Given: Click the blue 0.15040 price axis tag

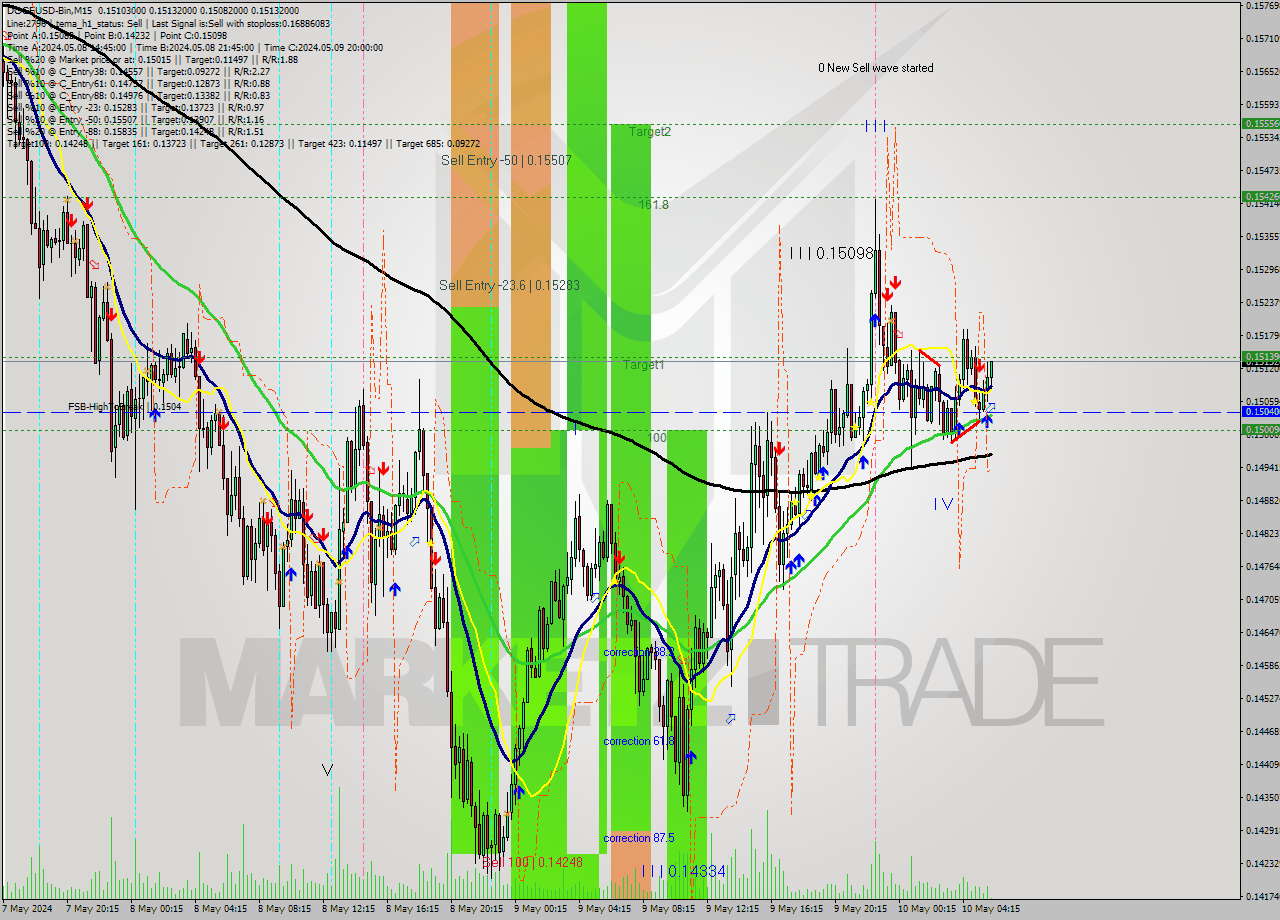Looking at the screenshot, I should coord(1261,412).
